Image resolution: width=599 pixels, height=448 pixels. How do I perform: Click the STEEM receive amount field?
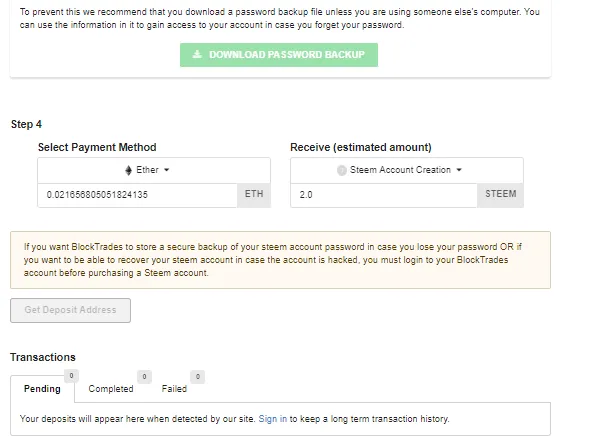coord(384,195)
